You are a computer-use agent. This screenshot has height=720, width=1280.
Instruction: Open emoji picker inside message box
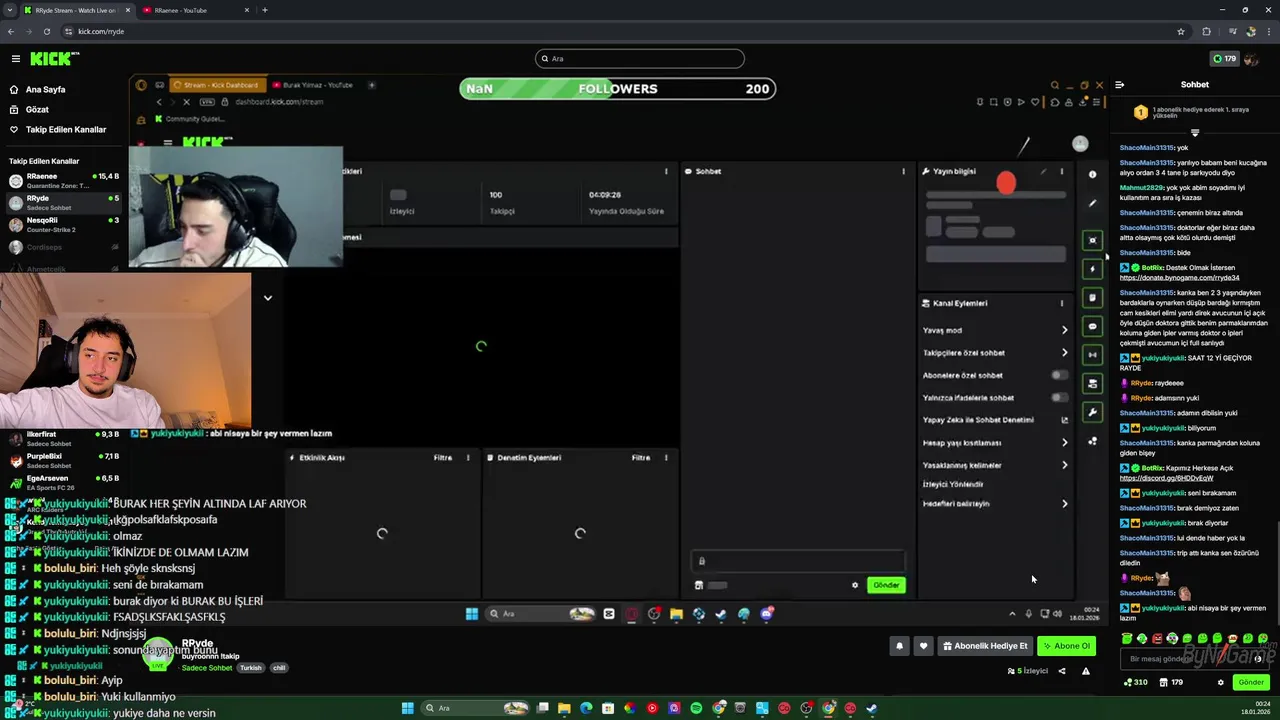(x=1258, y=659)
